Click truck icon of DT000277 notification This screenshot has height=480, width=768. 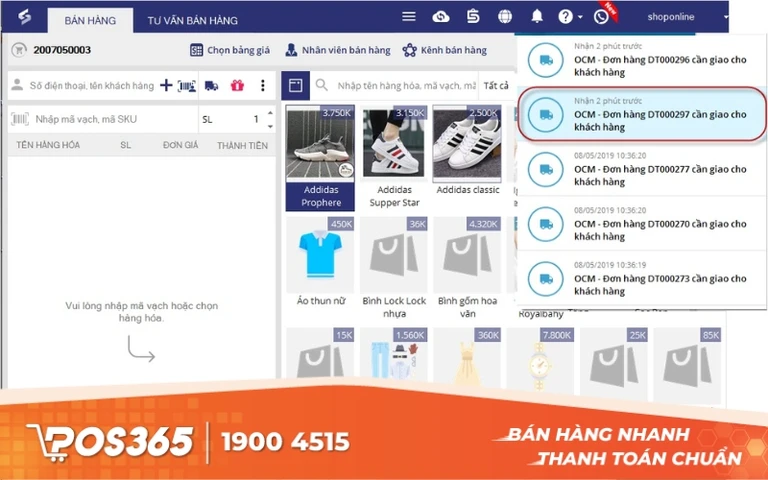[546, 169]
